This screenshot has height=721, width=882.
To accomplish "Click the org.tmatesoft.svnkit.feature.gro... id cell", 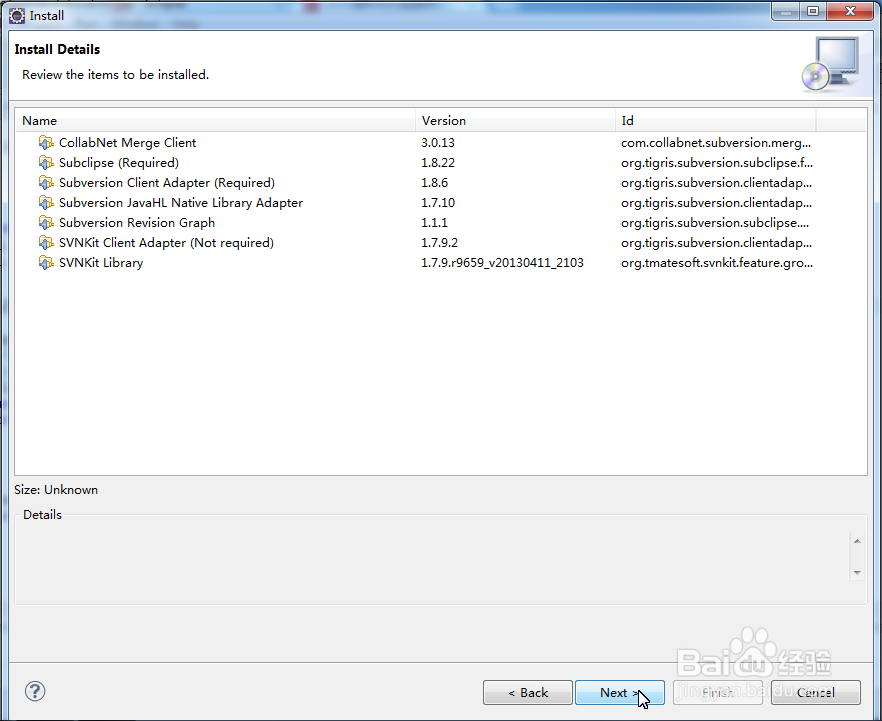I will tap(717, 263).
